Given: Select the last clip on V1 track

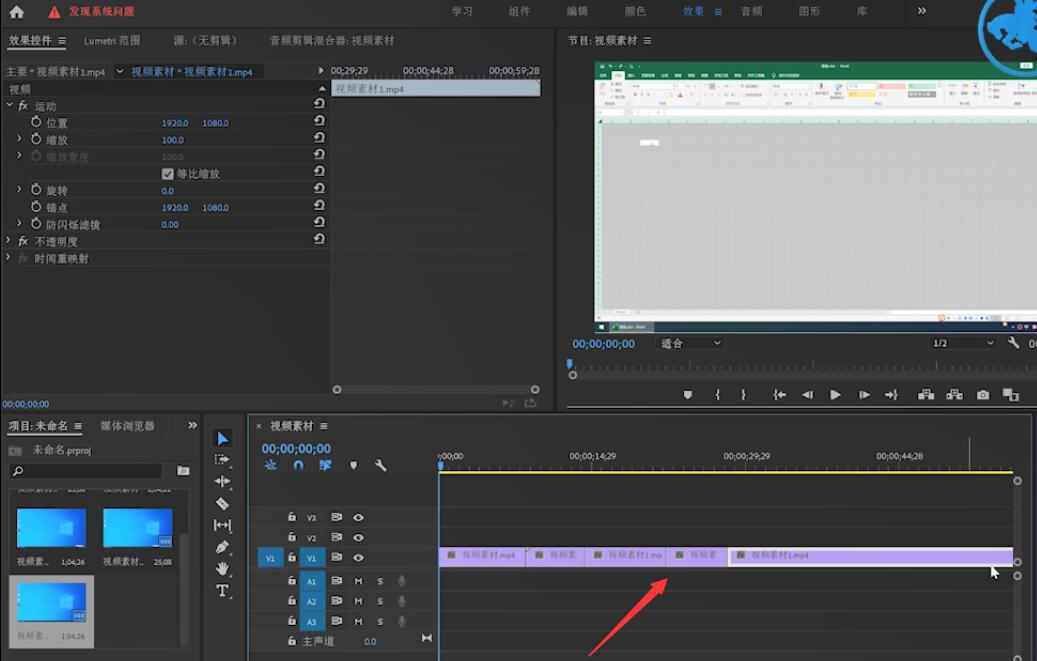Looking at the screenshot, I should click(870, 556).
